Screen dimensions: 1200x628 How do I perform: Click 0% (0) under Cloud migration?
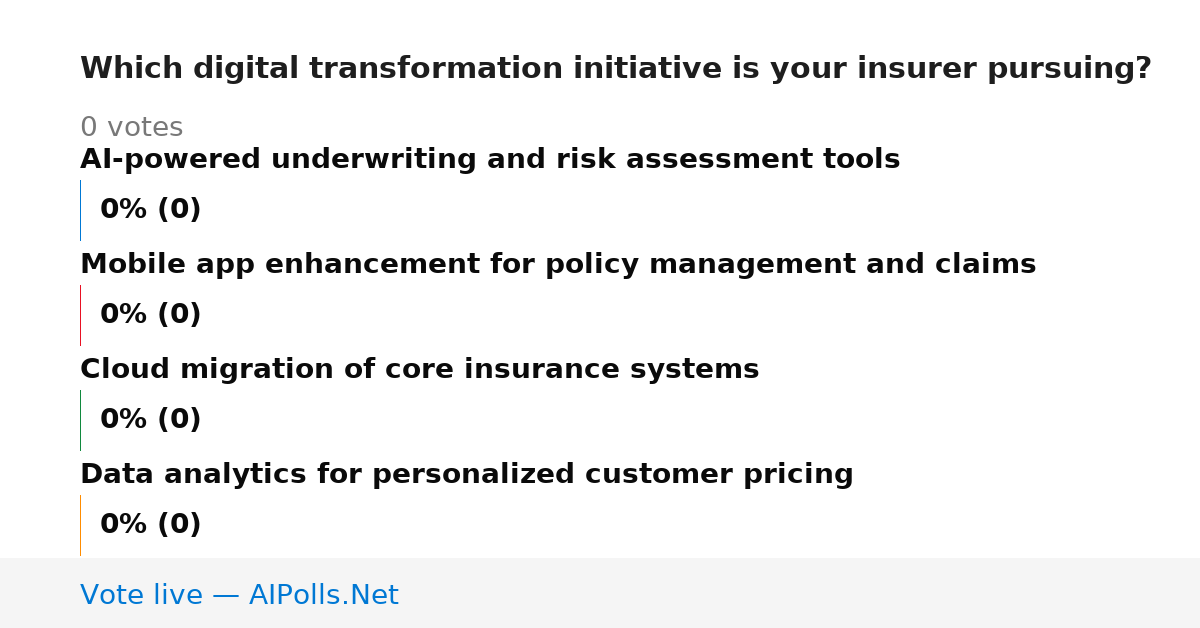point(150,420)
